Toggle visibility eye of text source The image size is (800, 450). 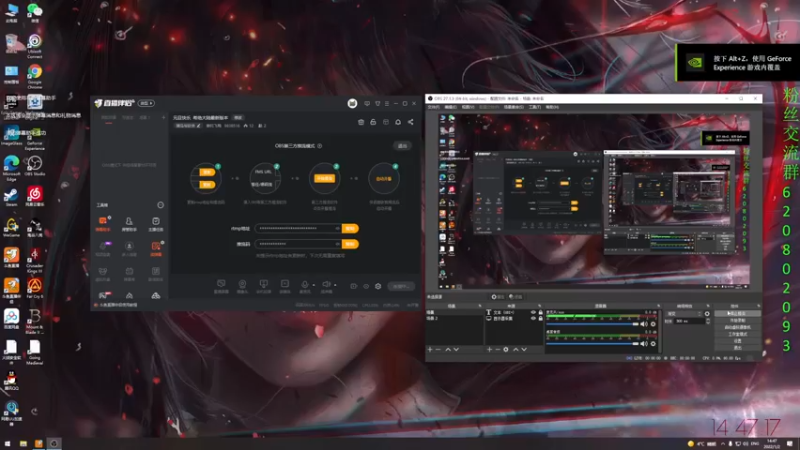point(533,312)
